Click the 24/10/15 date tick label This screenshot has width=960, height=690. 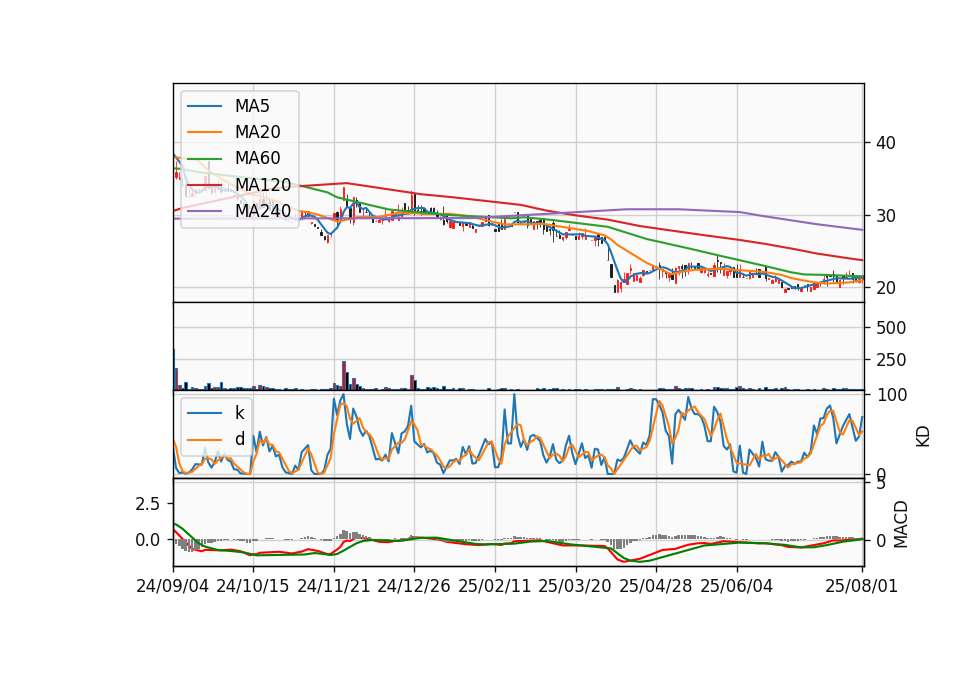252,586
